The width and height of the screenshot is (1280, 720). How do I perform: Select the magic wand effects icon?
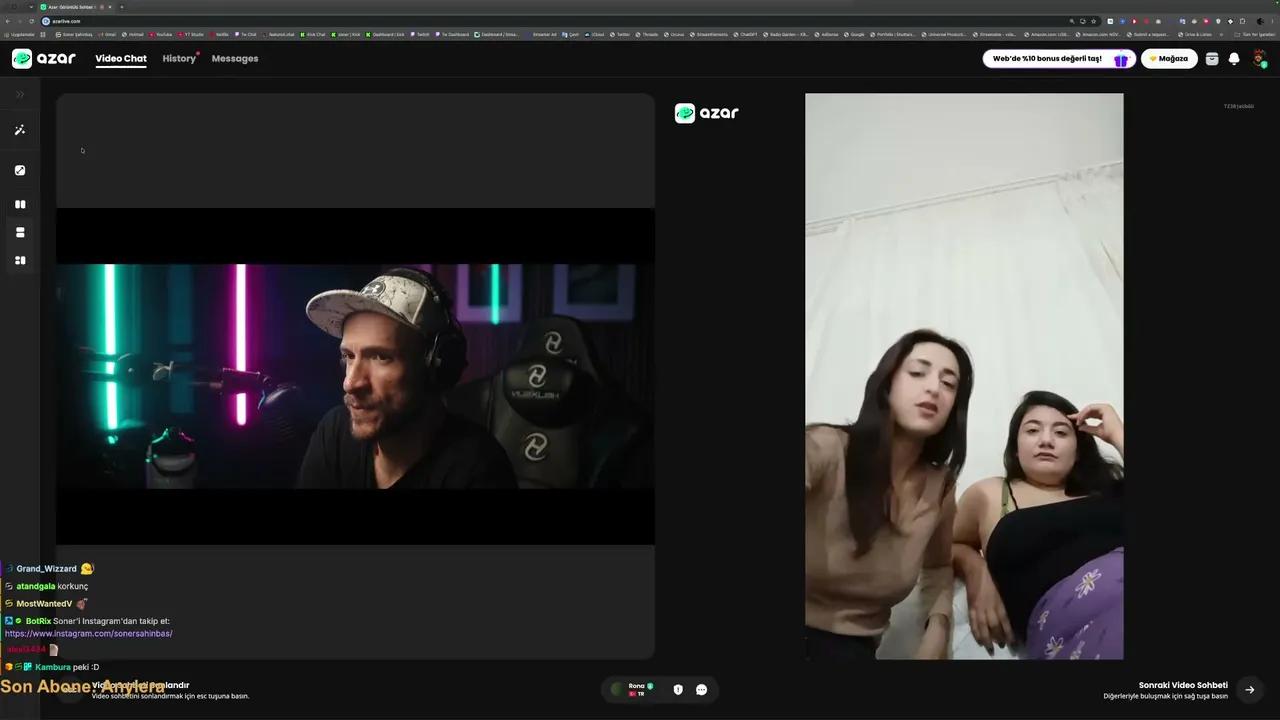coord(20,130)
